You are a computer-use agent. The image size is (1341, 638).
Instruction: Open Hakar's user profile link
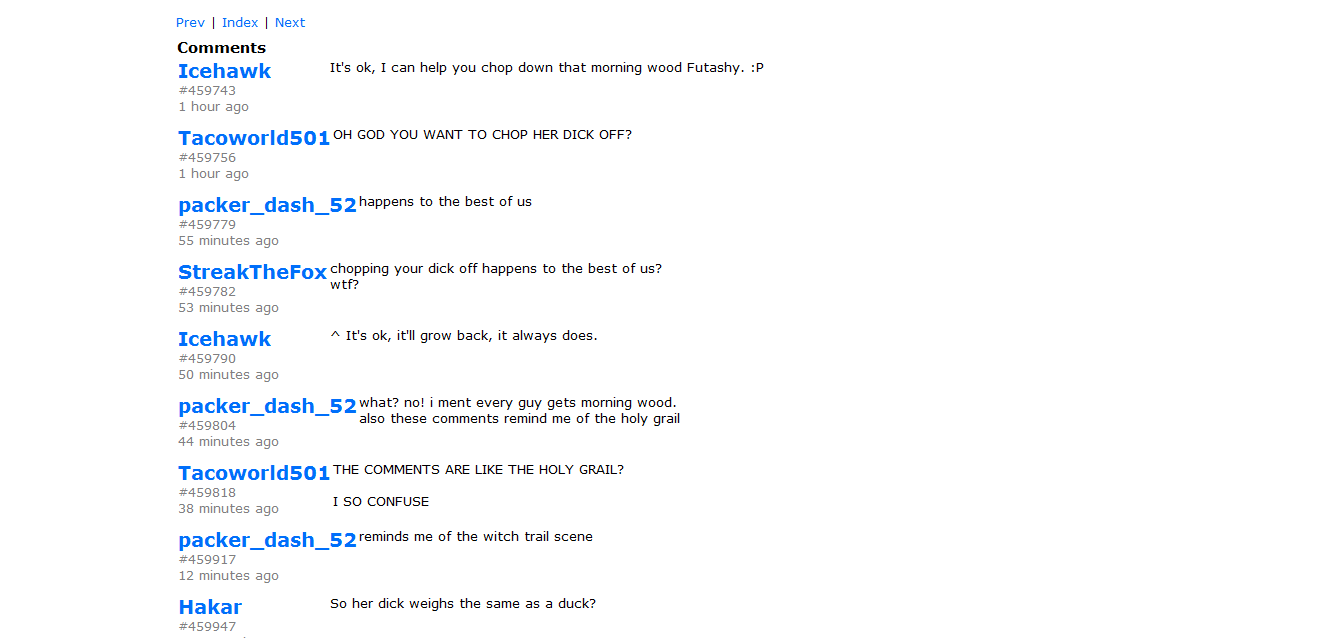pos(210,607)
